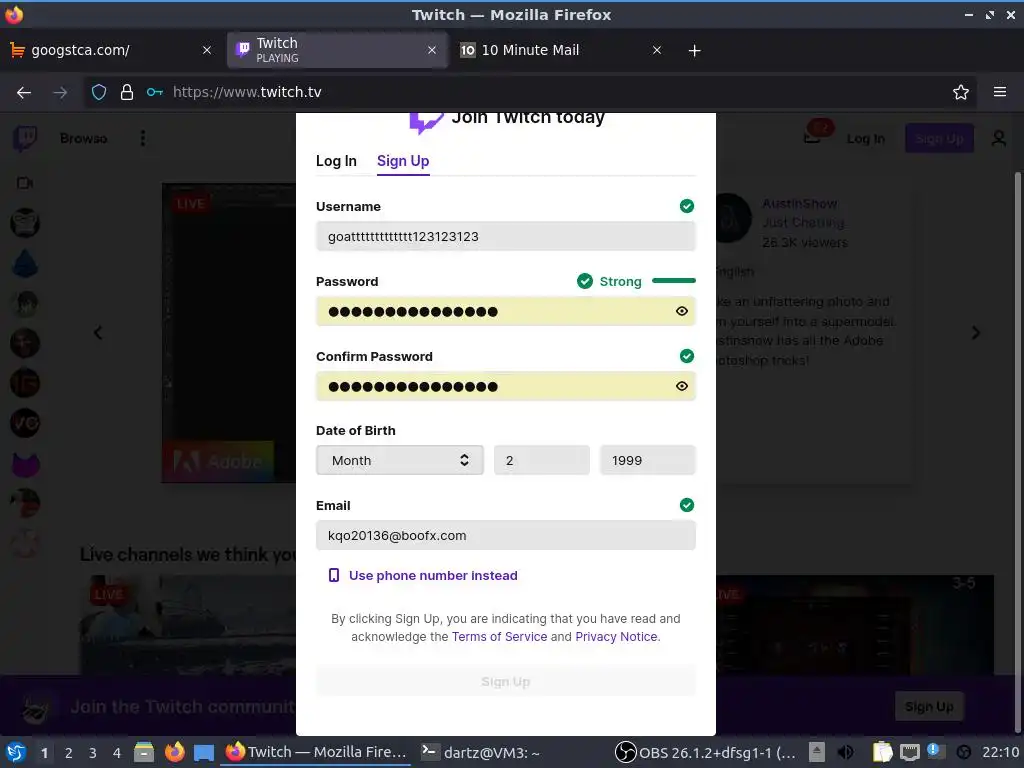Click the Just Chatting category text
The image size is (1024, 768).
click(x=803, y=223)
